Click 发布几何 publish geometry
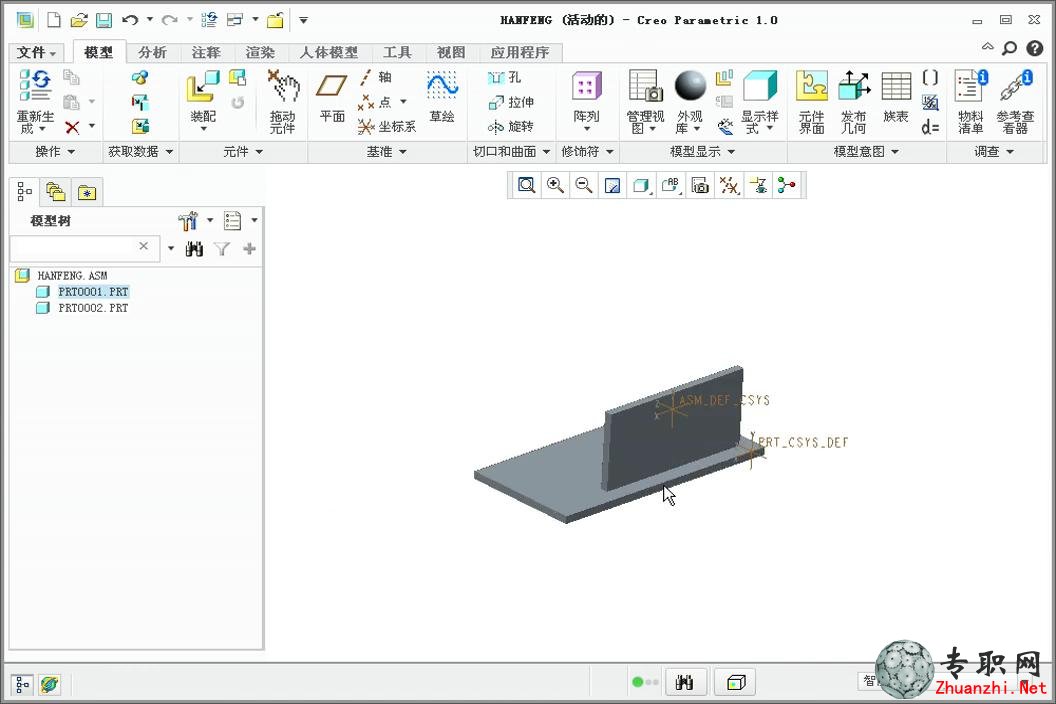 tap(853, 102)
